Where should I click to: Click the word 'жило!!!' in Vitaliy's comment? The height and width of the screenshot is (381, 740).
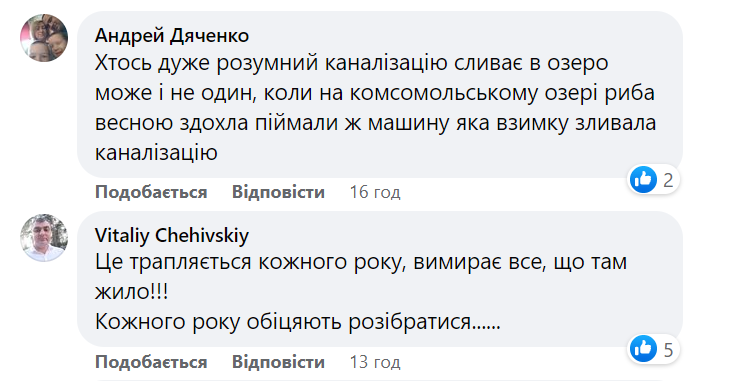(x=132, y=292)
